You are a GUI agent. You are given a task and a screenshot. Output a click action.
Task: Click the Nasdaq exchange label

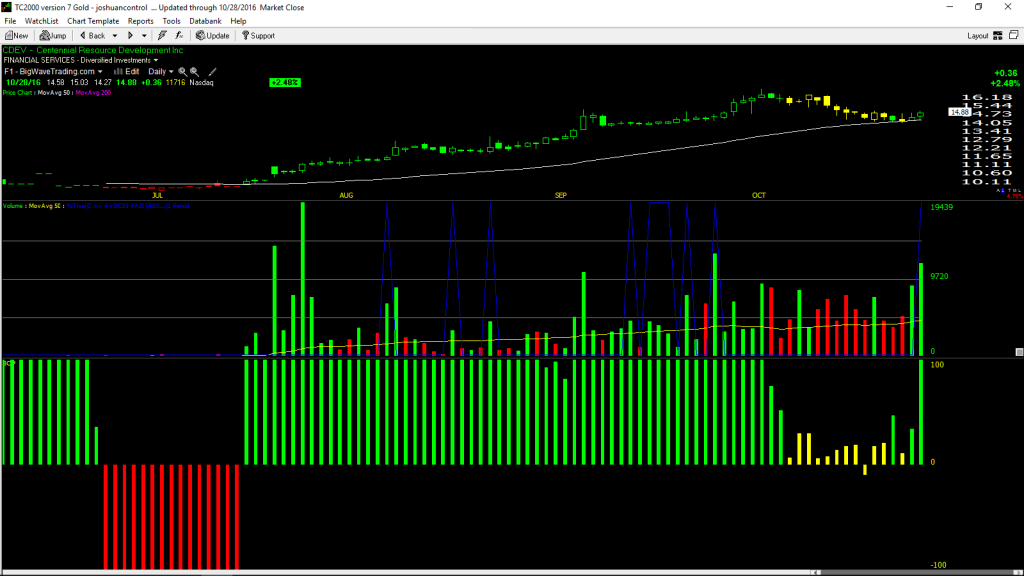(x=202, y=83)
